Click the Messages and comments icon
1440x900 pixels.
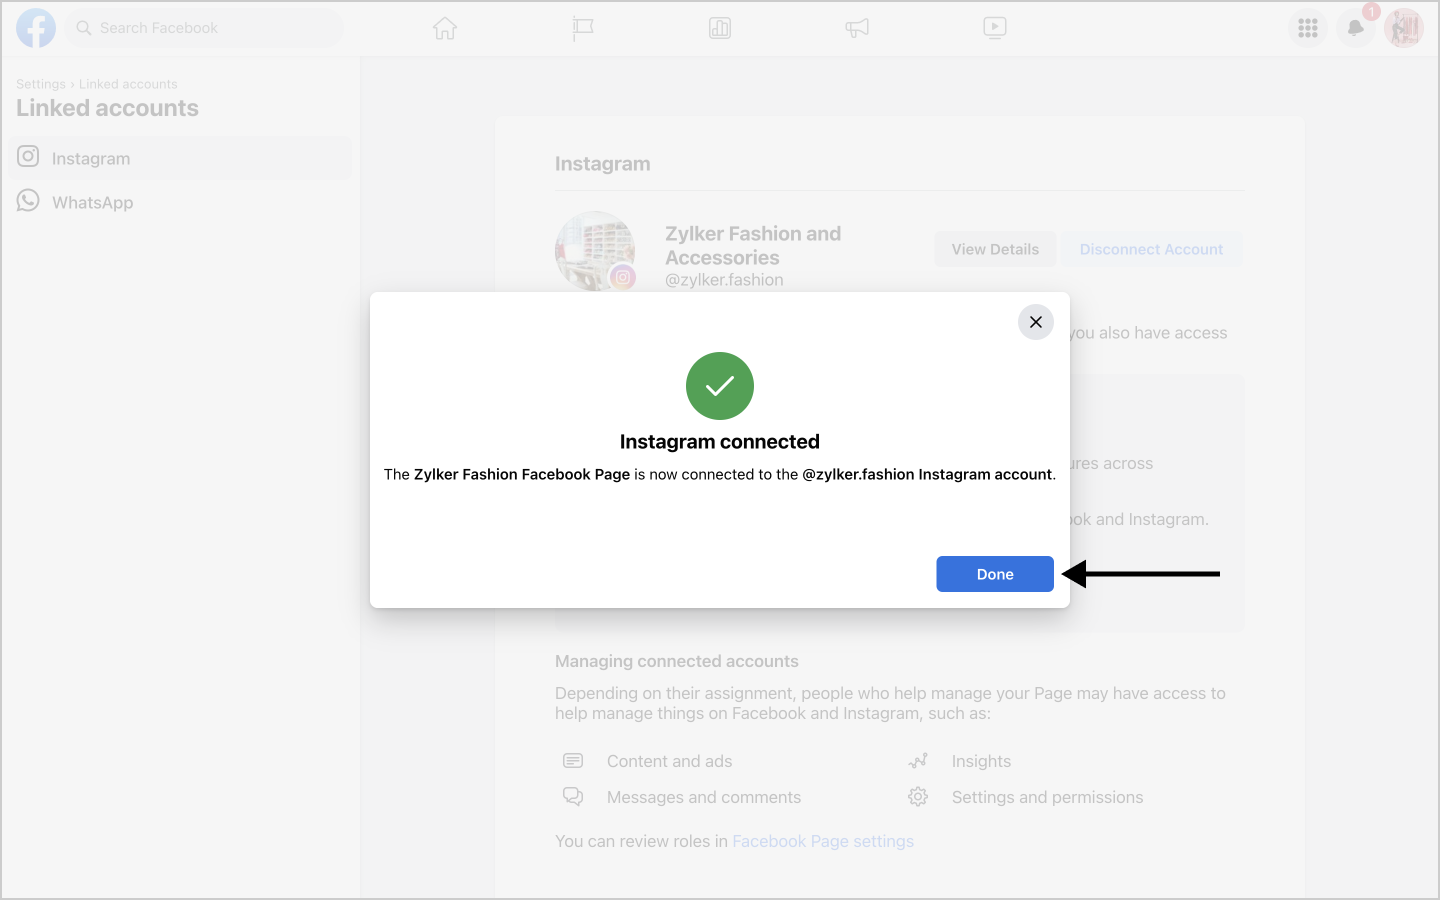tap(573, 797)
